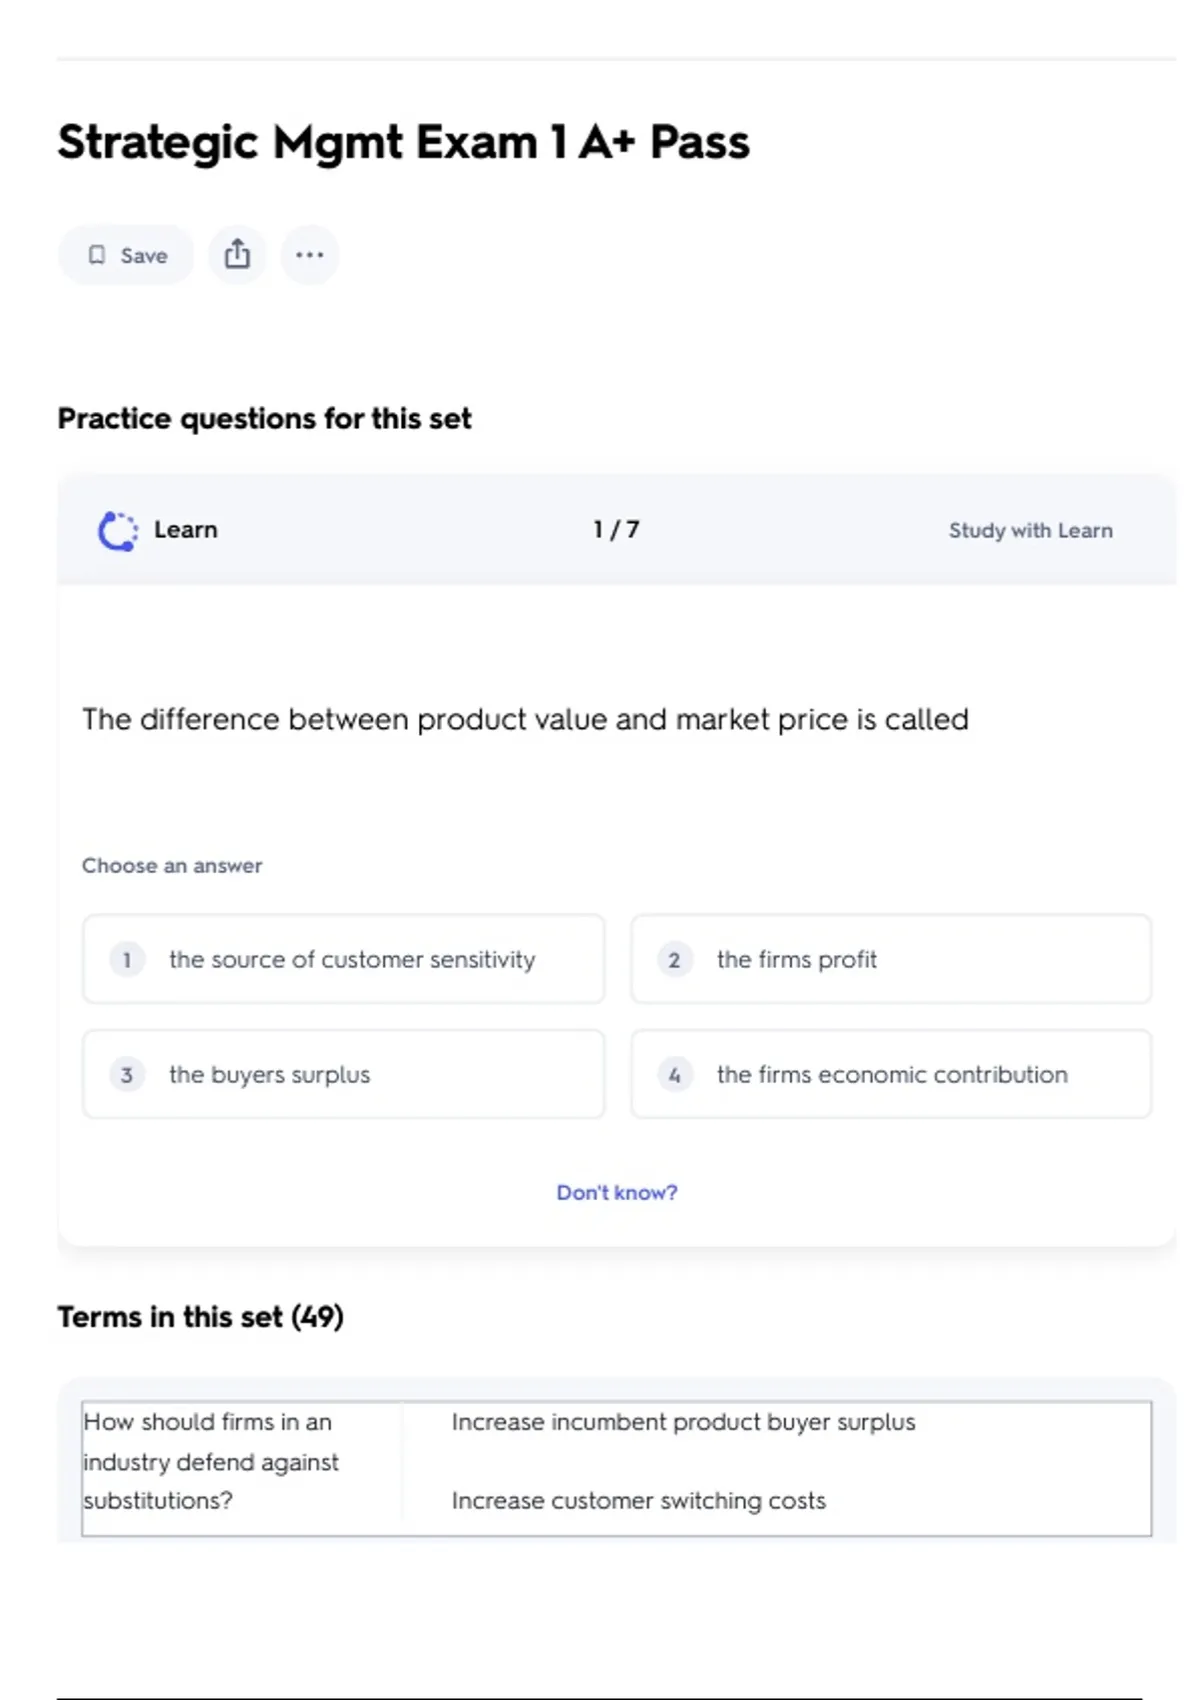This screenshot has width=1200, height=1700.
Task: Choose "the buyers surplus" answer
Action: (270, 1075)
